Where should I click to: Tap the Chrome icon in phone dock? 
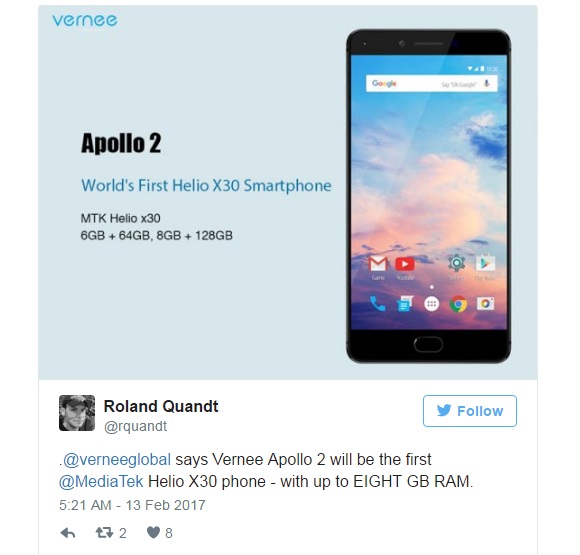[x=458, y=304]
